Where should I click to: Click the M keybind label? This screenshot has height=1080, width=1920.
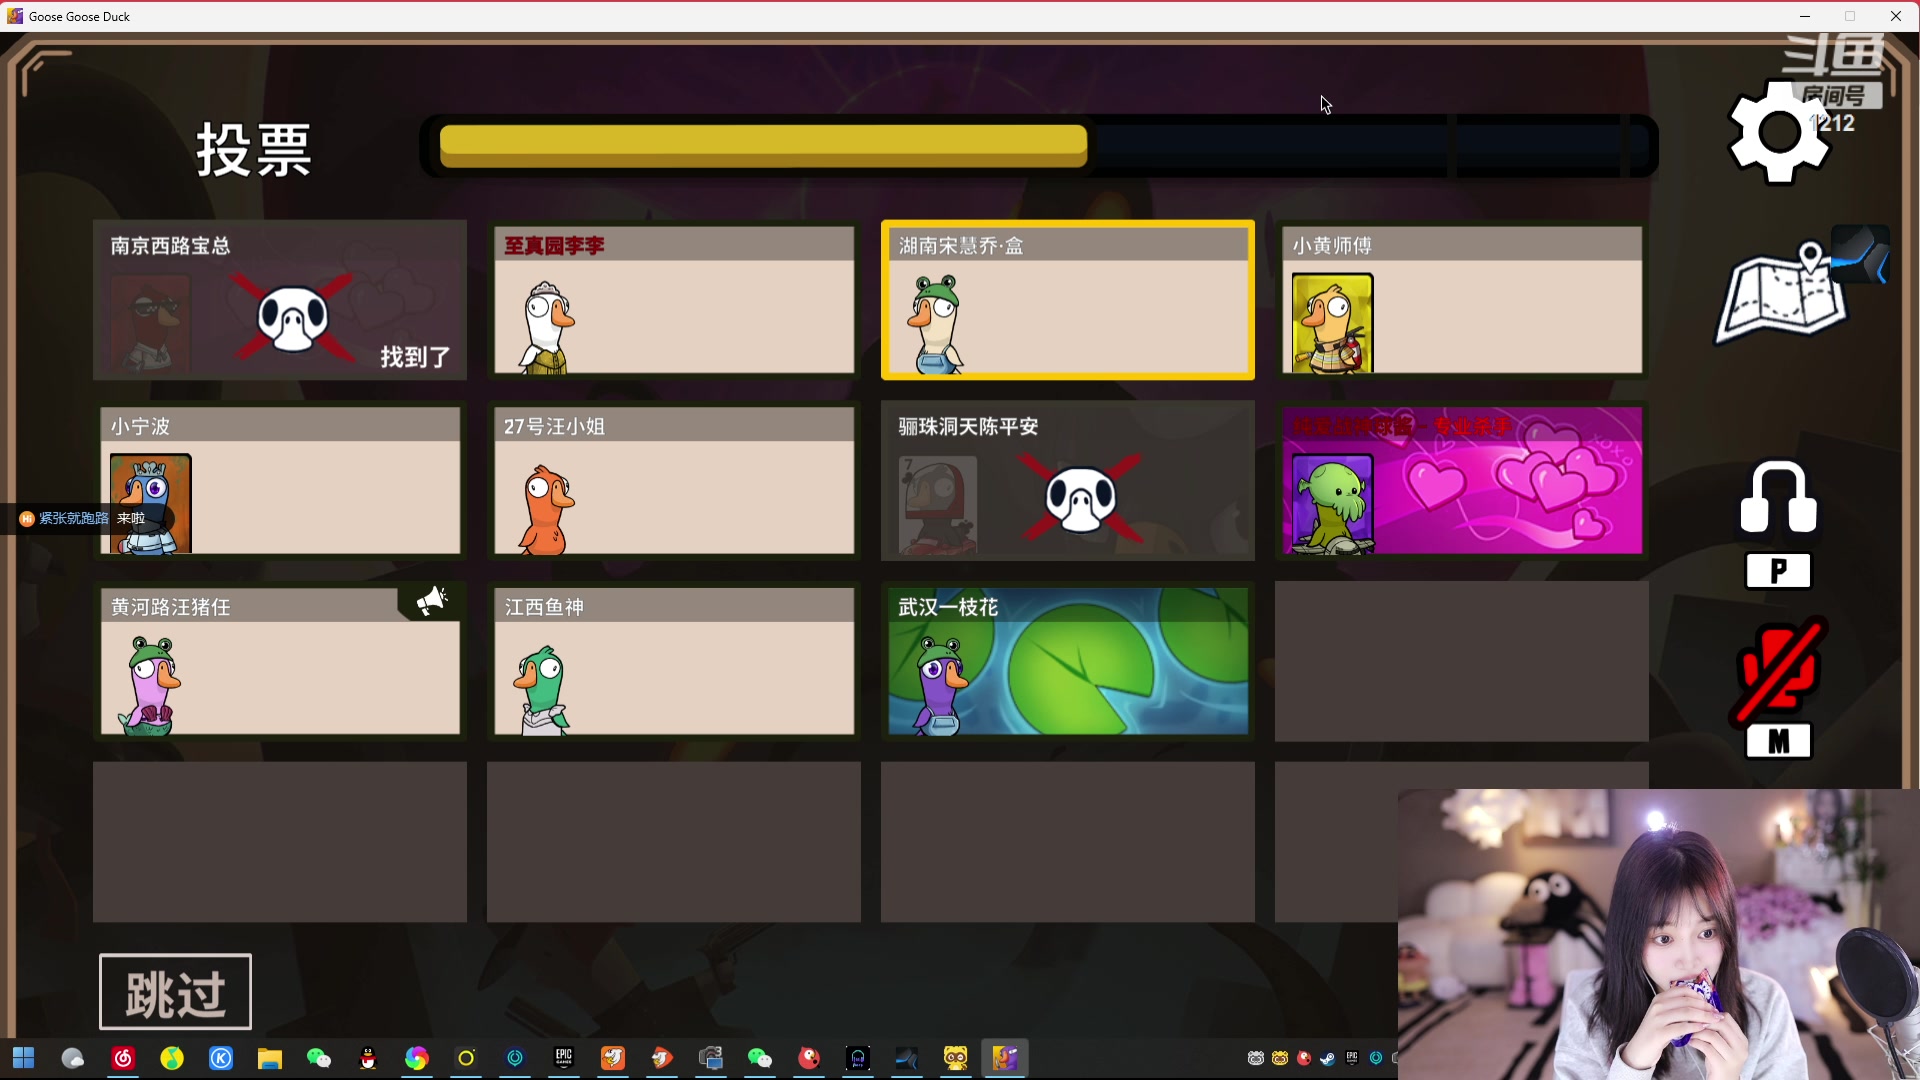tap(1778, 742)
